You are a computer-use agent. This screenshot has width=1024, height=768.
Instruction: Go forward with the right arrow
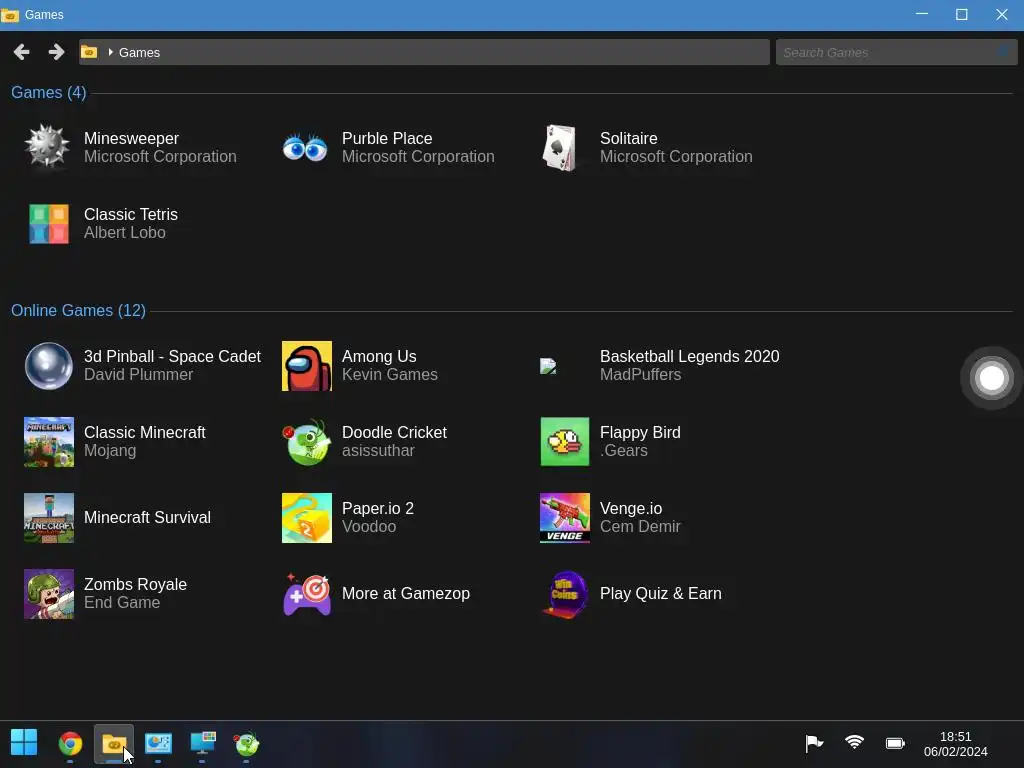(56, 52)
